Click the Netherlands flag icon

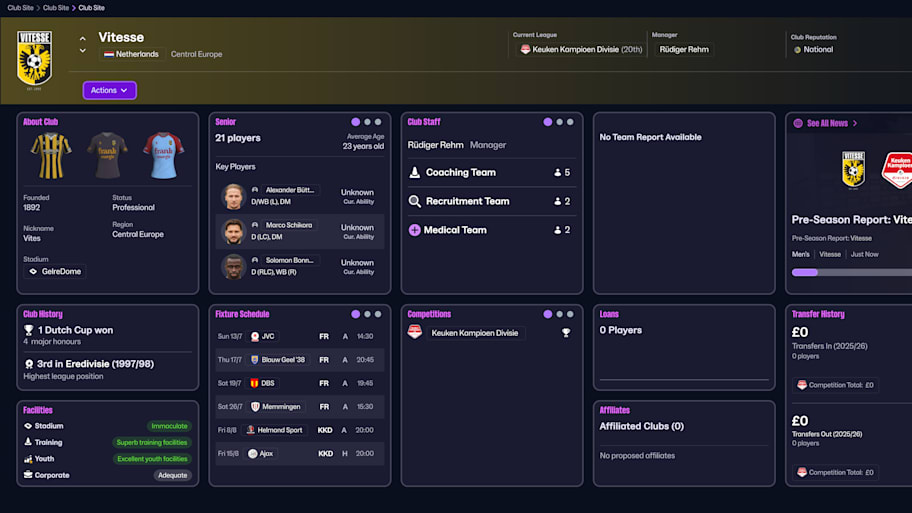tap(109, 54)
